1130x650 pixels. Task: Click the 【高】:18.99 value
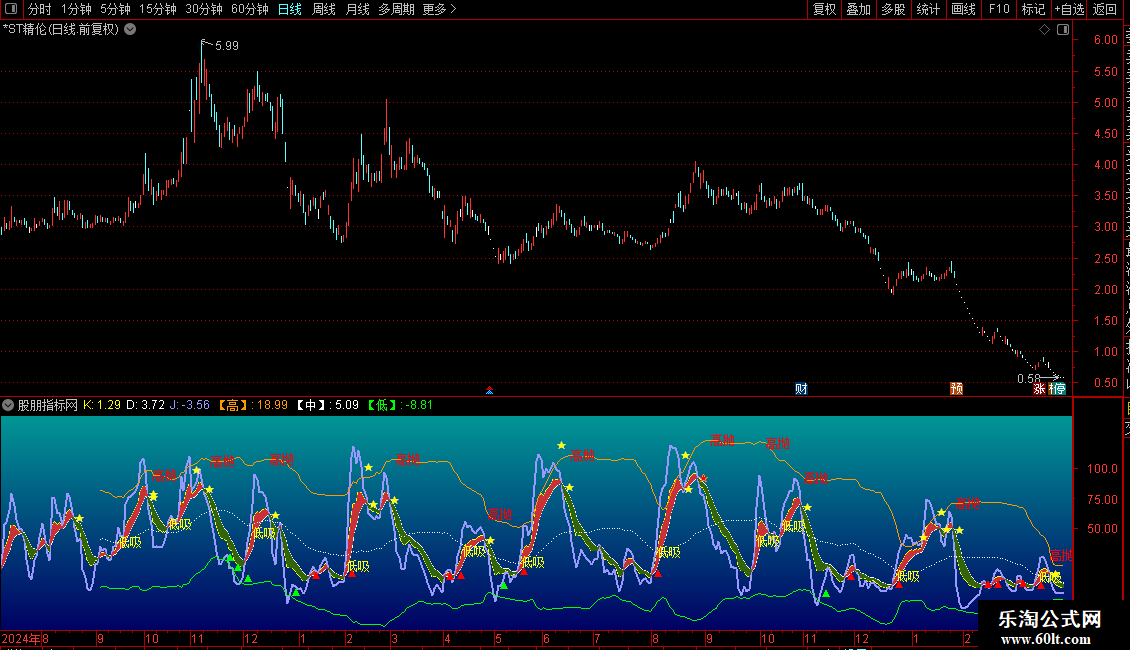pos(253,405)
